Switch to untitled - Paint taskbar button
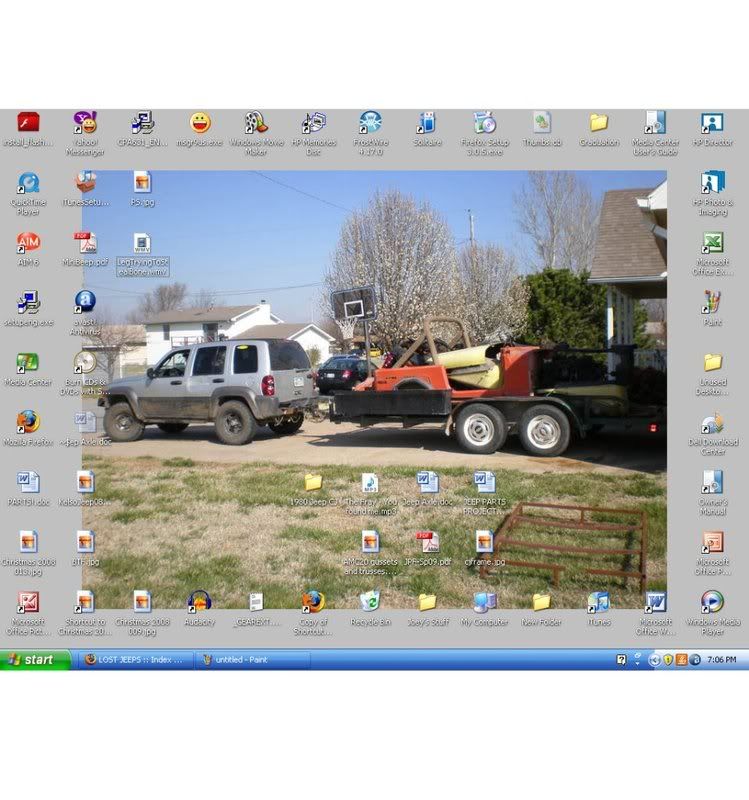Image resolution: width=749 pixels, height=800 pixels. (x=253, y=660)
